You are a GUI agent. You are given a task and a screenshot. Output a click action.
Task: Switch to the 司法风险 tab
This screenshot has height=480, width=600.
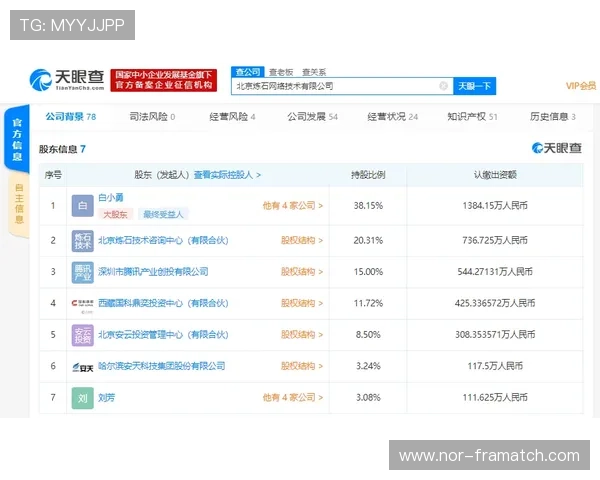pos(152,116)
